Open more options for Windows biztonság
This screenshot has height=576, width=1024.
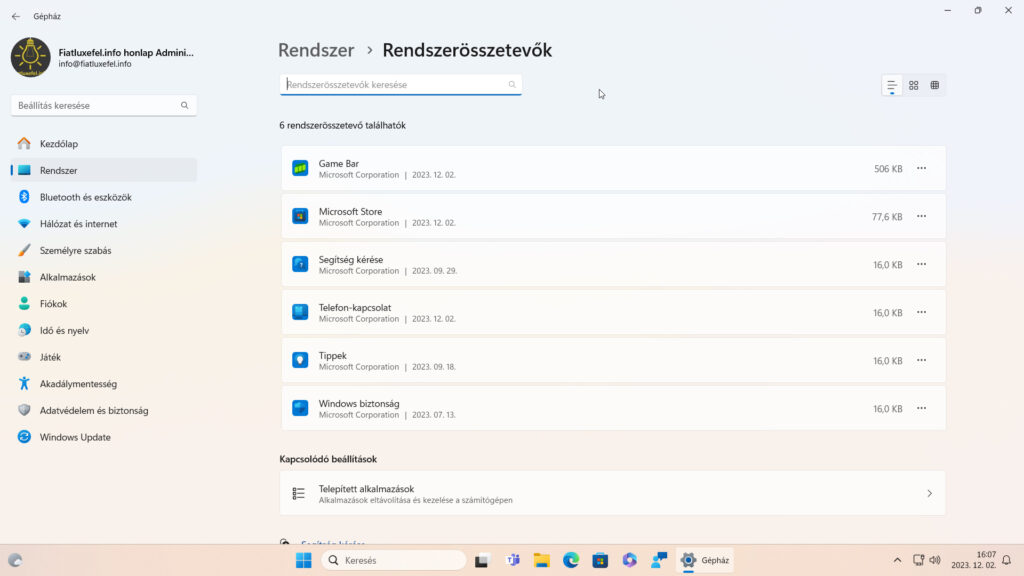[921, 408]
